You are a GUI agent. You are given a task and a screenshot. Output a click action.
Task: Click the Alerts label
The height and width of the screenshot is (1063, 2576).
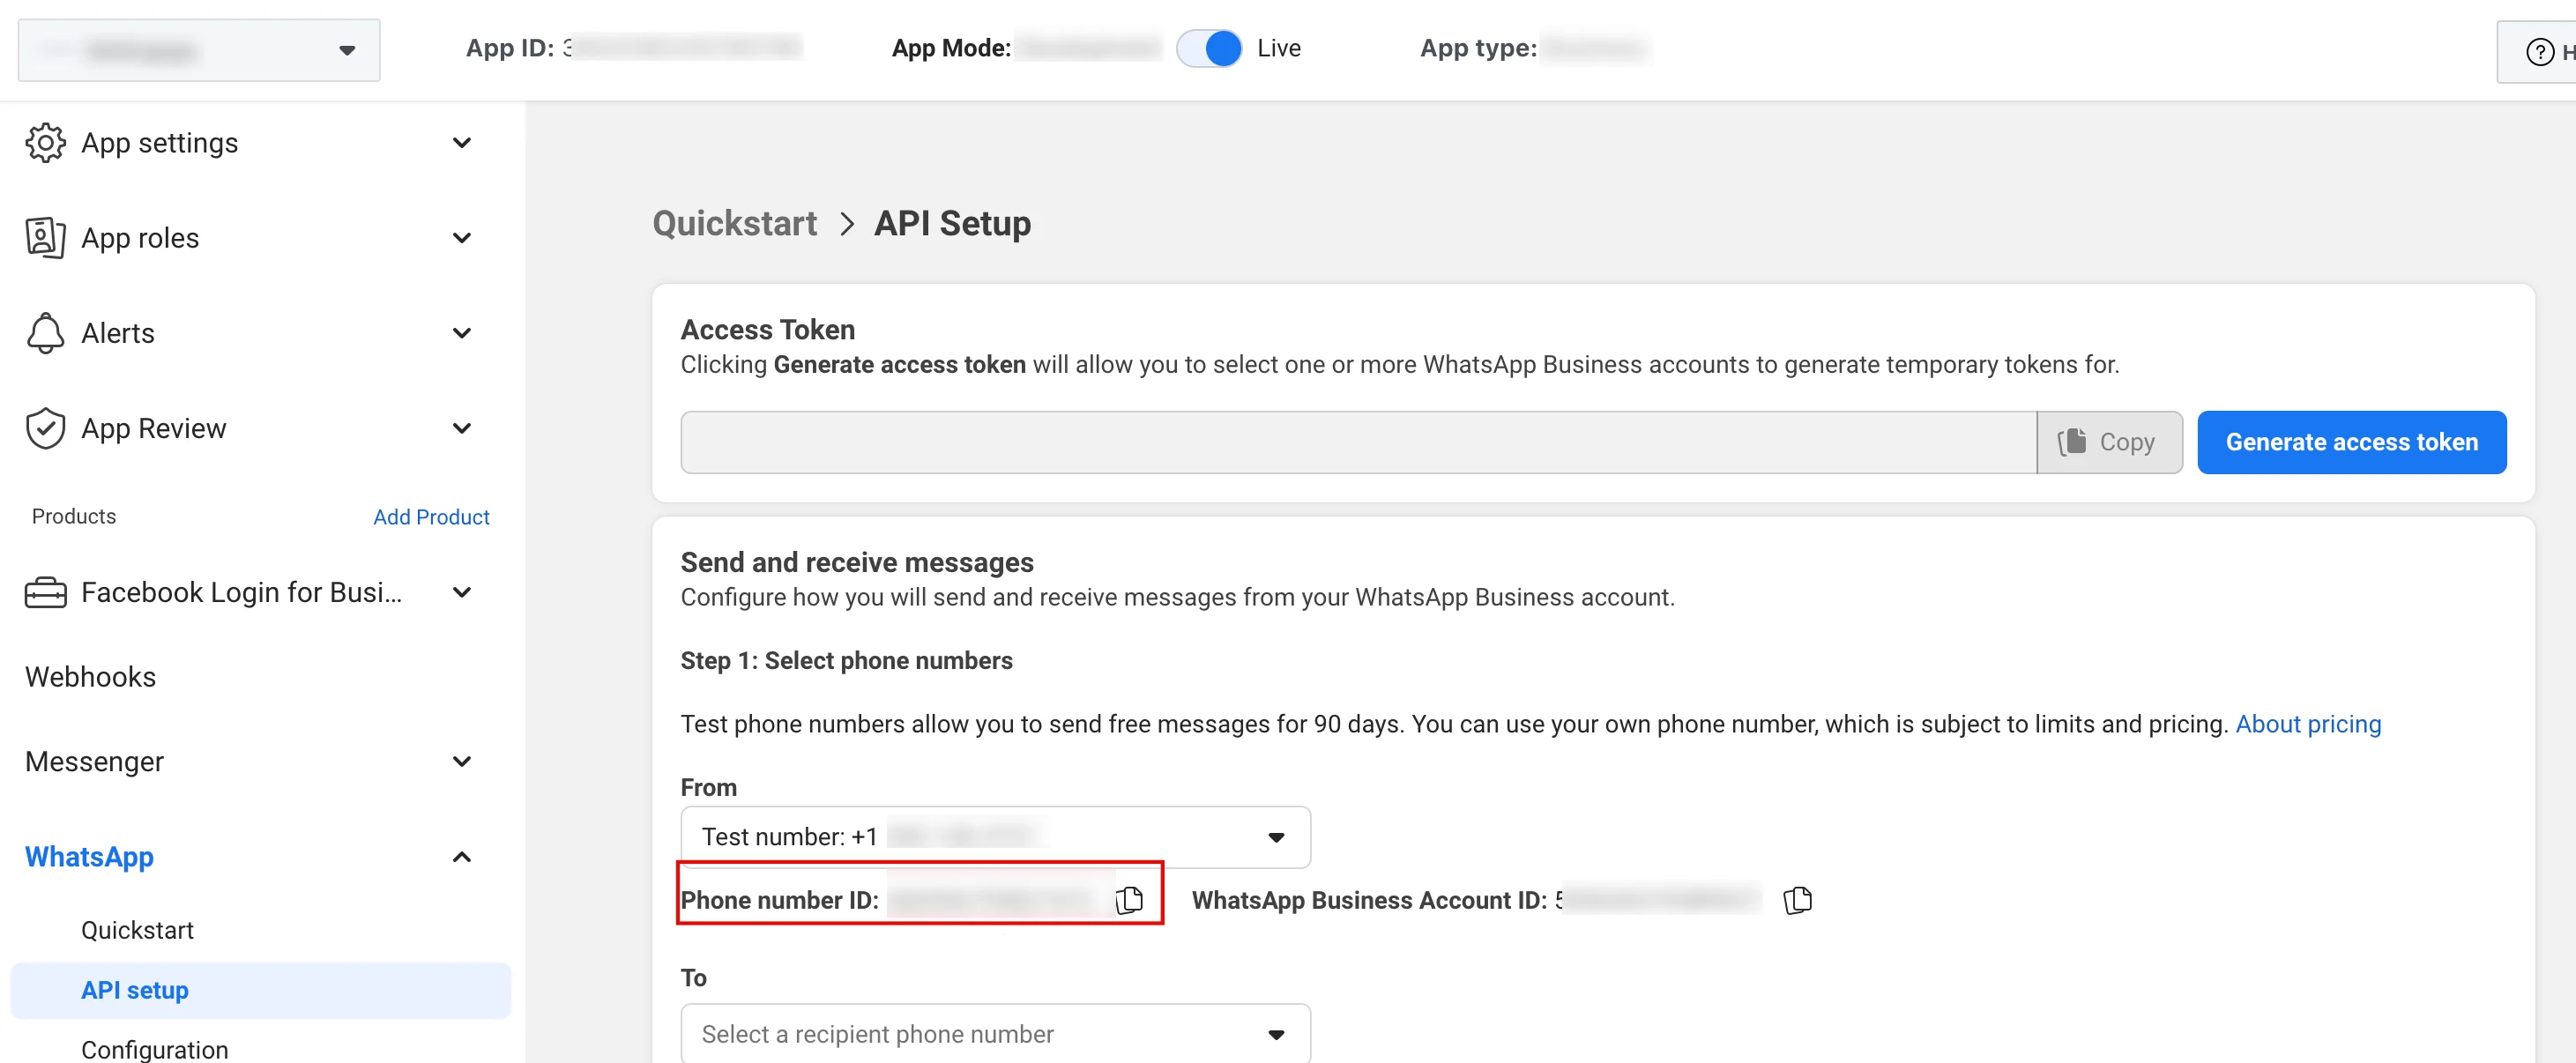coord(118,333)
